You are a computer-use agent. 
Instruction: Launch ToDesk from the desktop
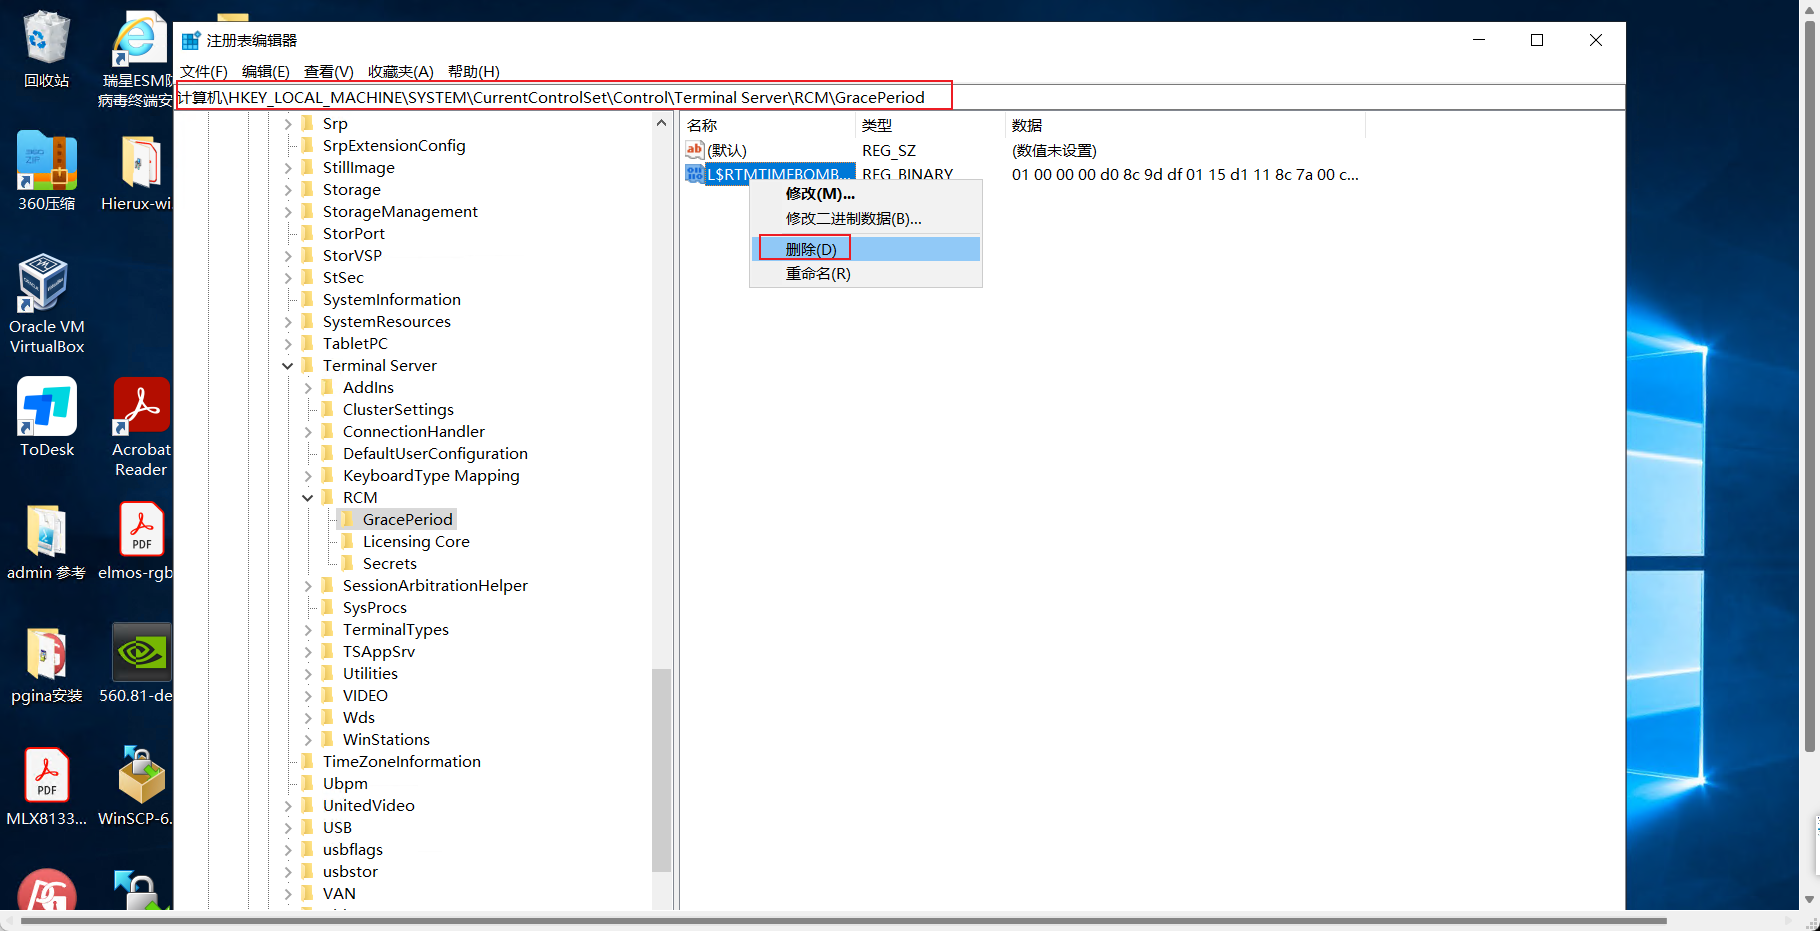(46, 406)
